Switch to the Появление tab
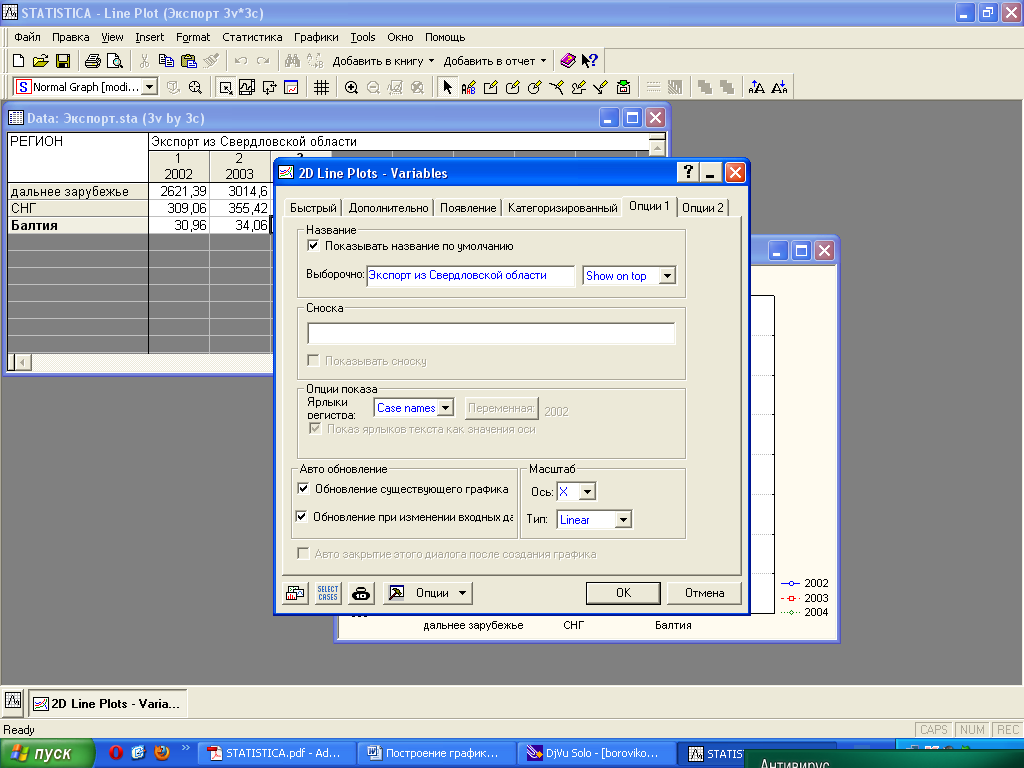The height and width of the screenshot is (768, 1024). click(468, 208)
